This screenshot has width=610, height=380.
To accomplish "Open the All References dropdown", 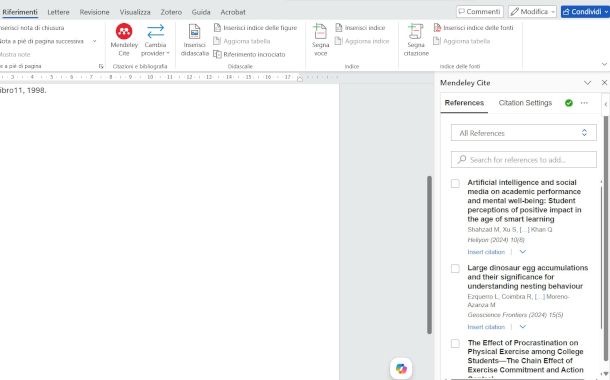I will coord(524,133).
